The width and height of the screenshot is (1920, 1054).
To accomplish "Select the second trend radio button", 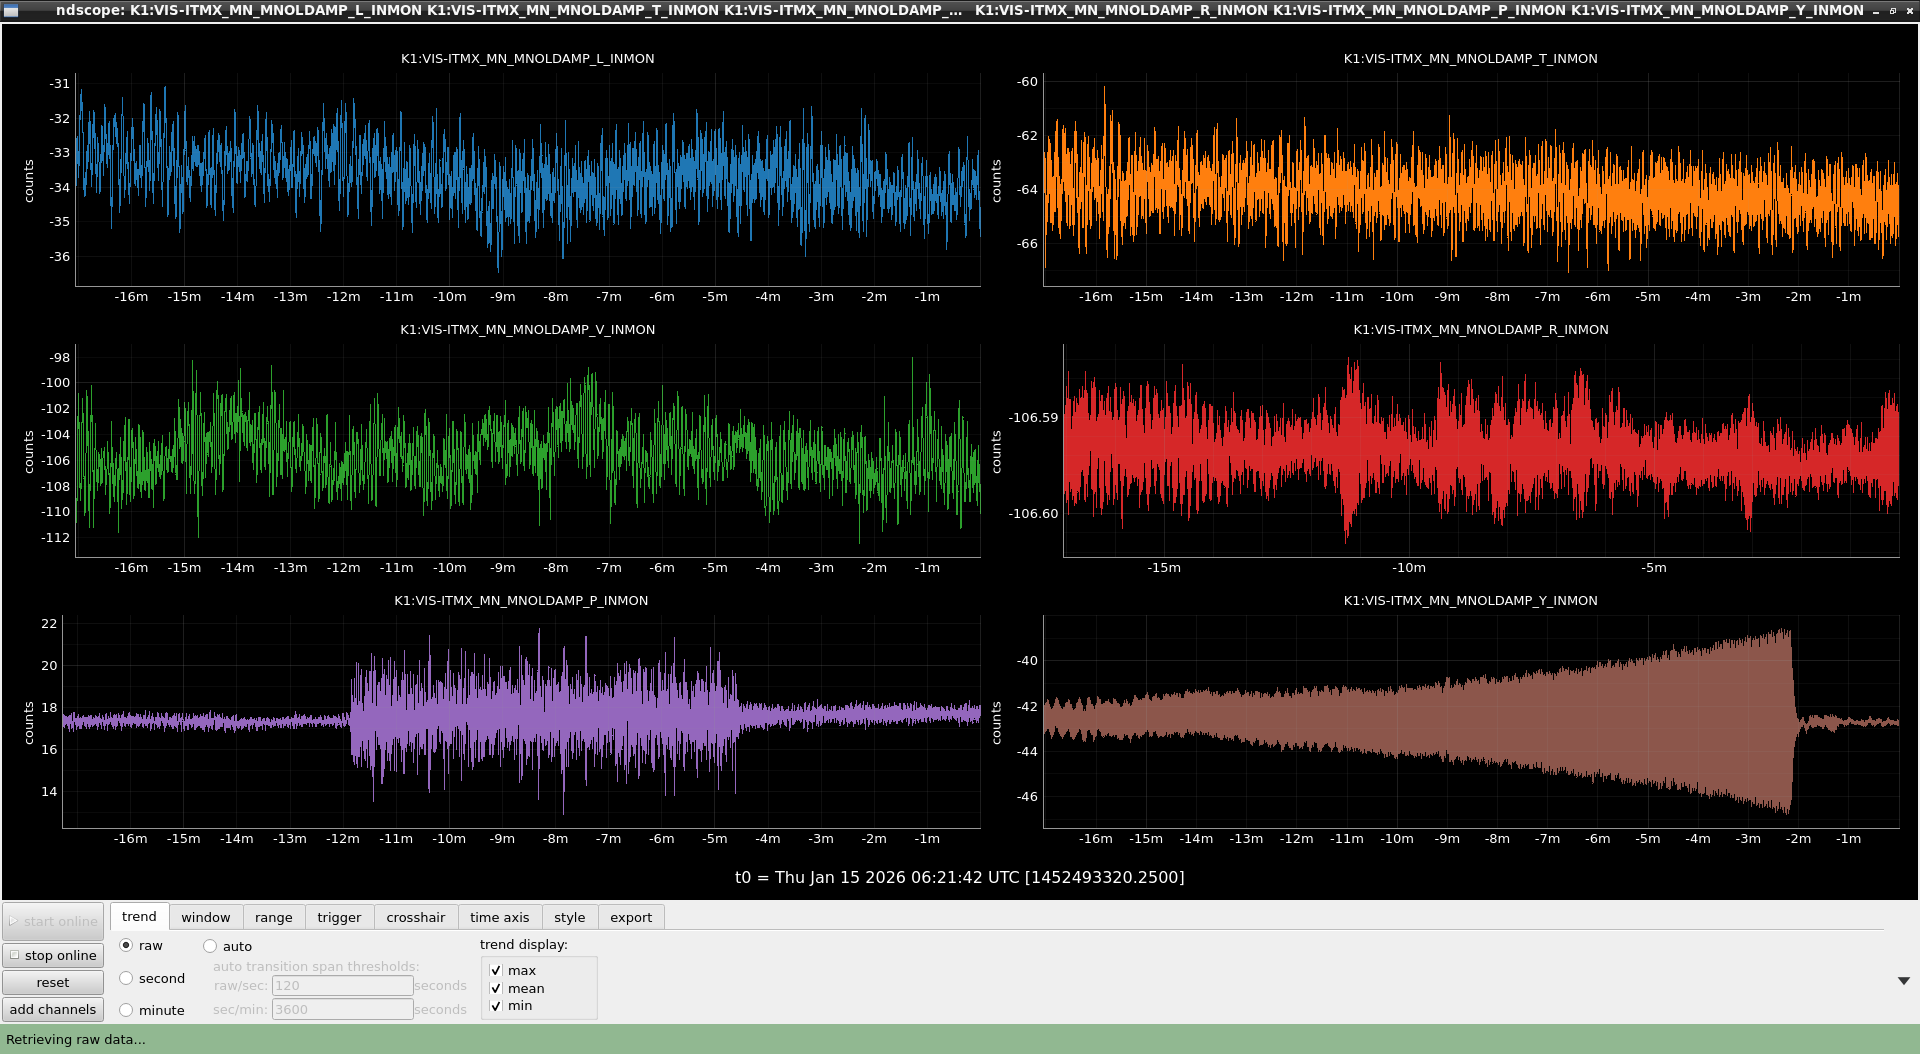I will 126,978.
